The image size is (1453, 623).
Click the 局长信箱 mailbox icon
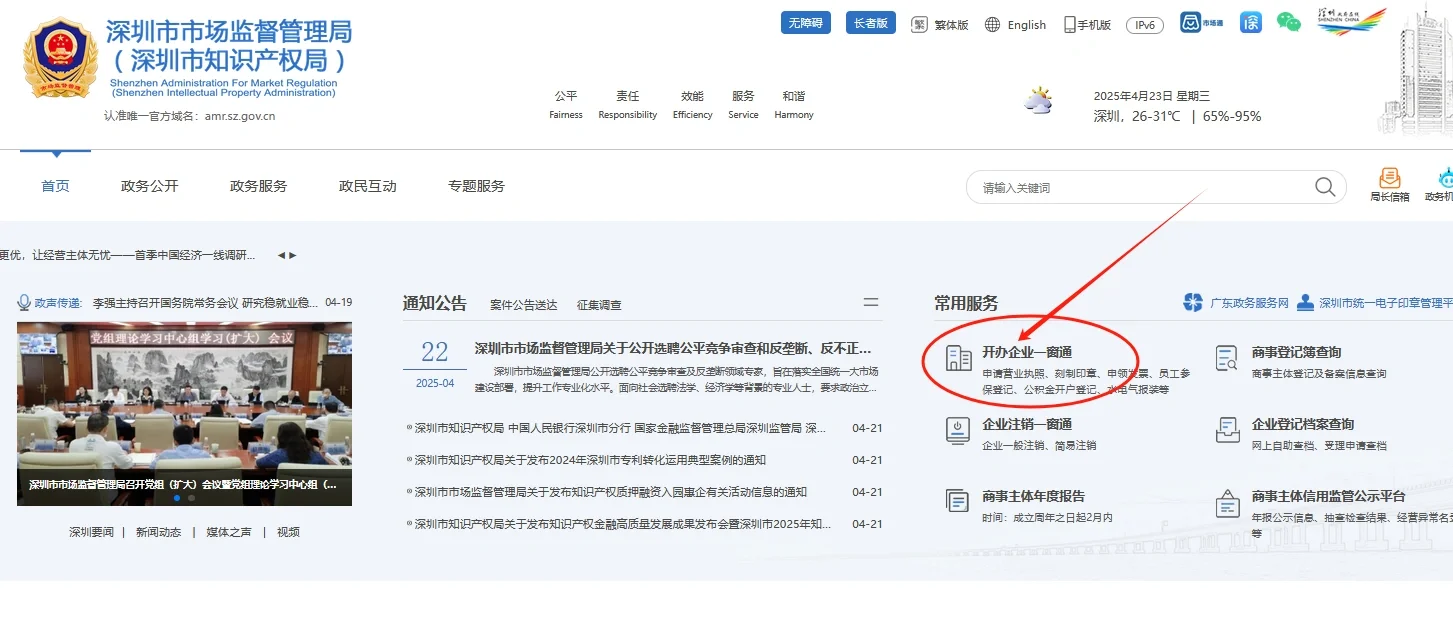tap(1391, 180)
